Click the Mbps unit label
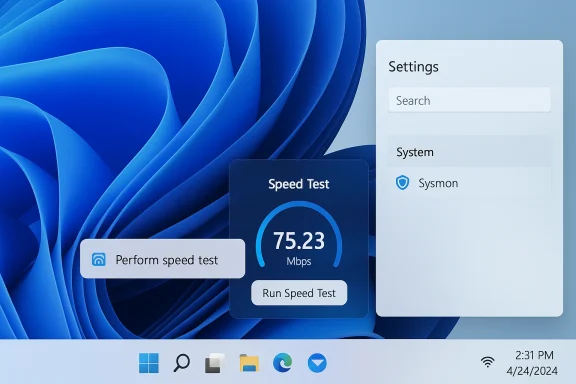The height and width of the screenshot is (384, 576). pos(299,261)
